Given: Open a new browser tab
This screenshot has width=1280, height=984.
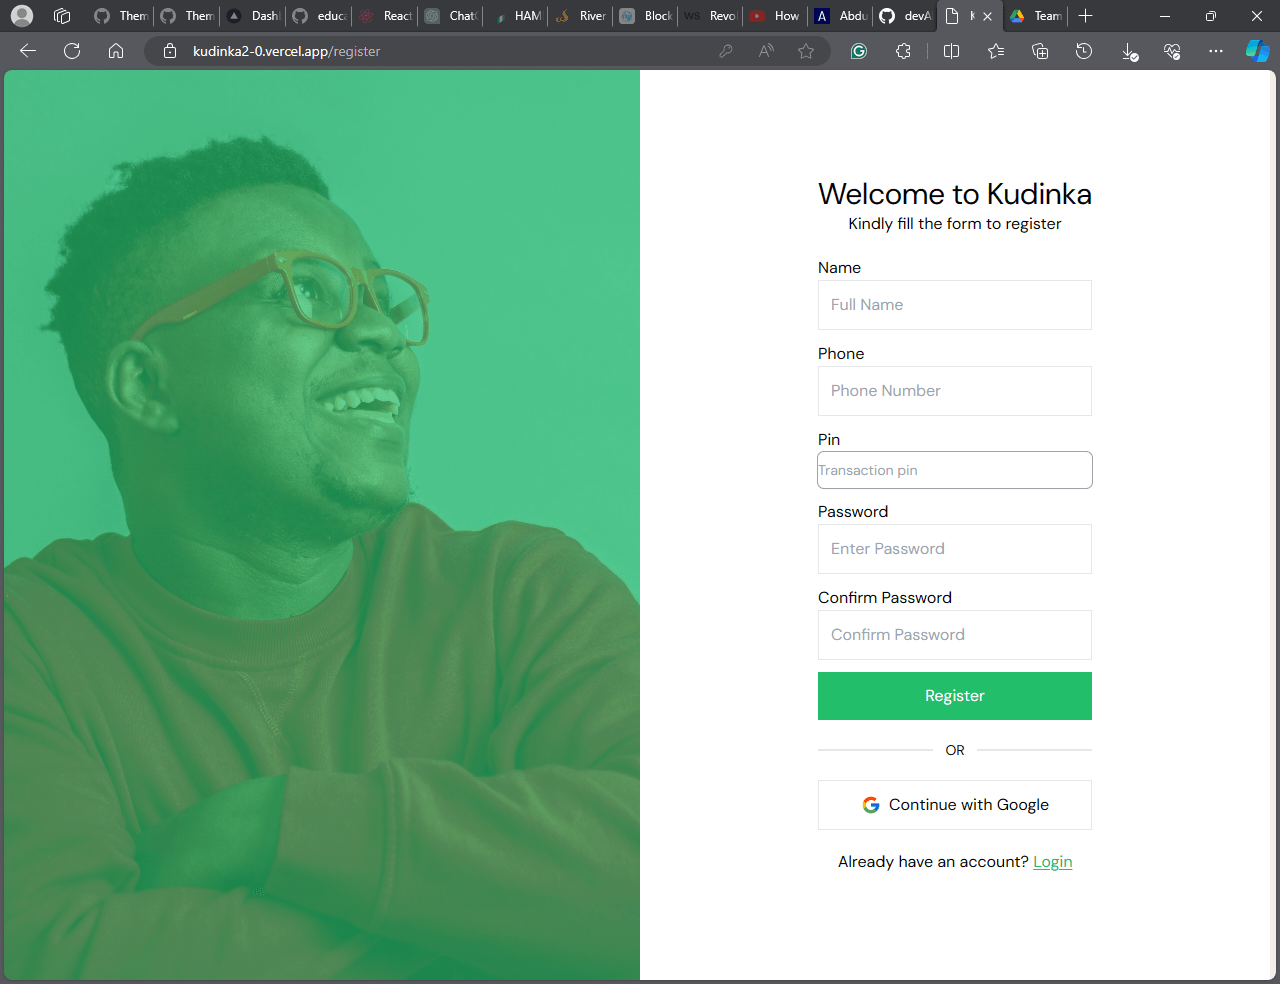Looking at the screenshot, I should point(1086,16).
